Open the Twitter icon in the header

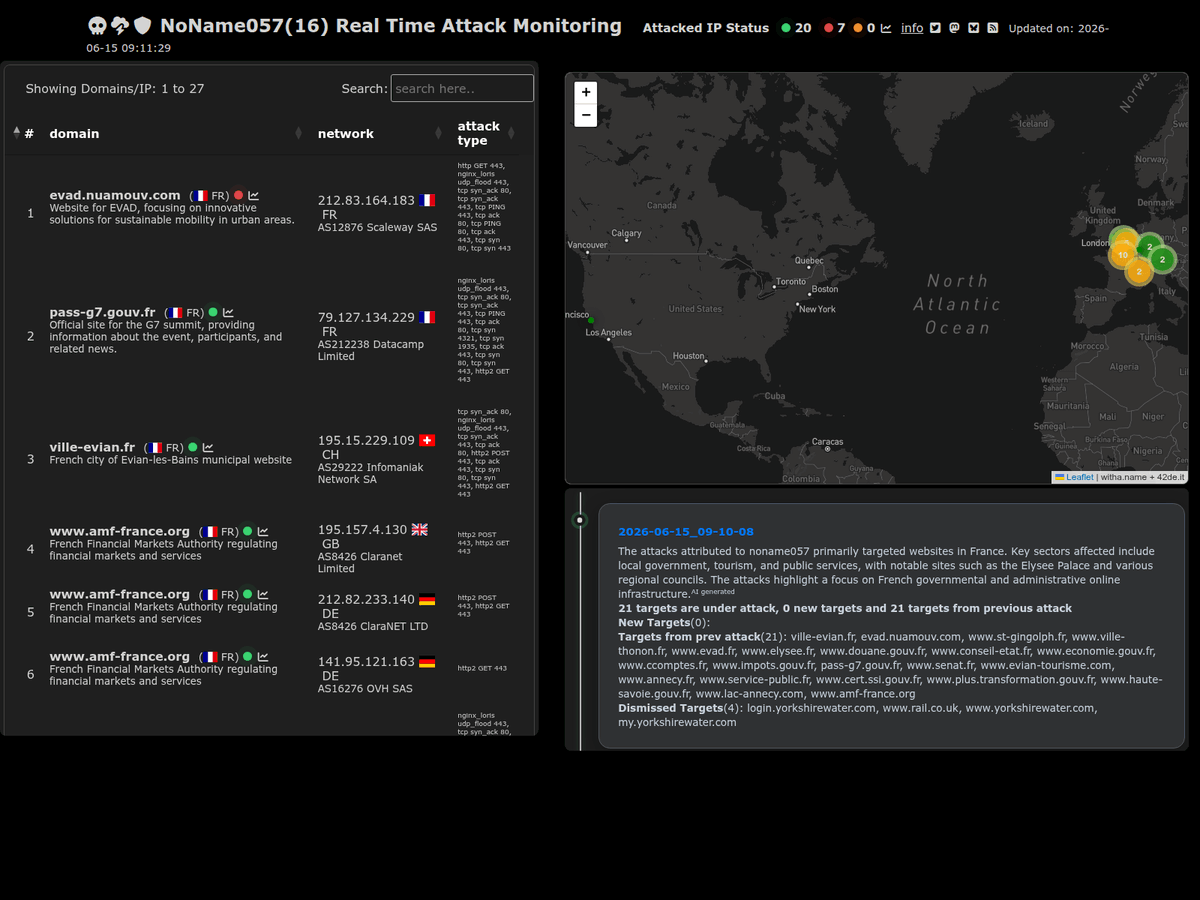[935, 28]
